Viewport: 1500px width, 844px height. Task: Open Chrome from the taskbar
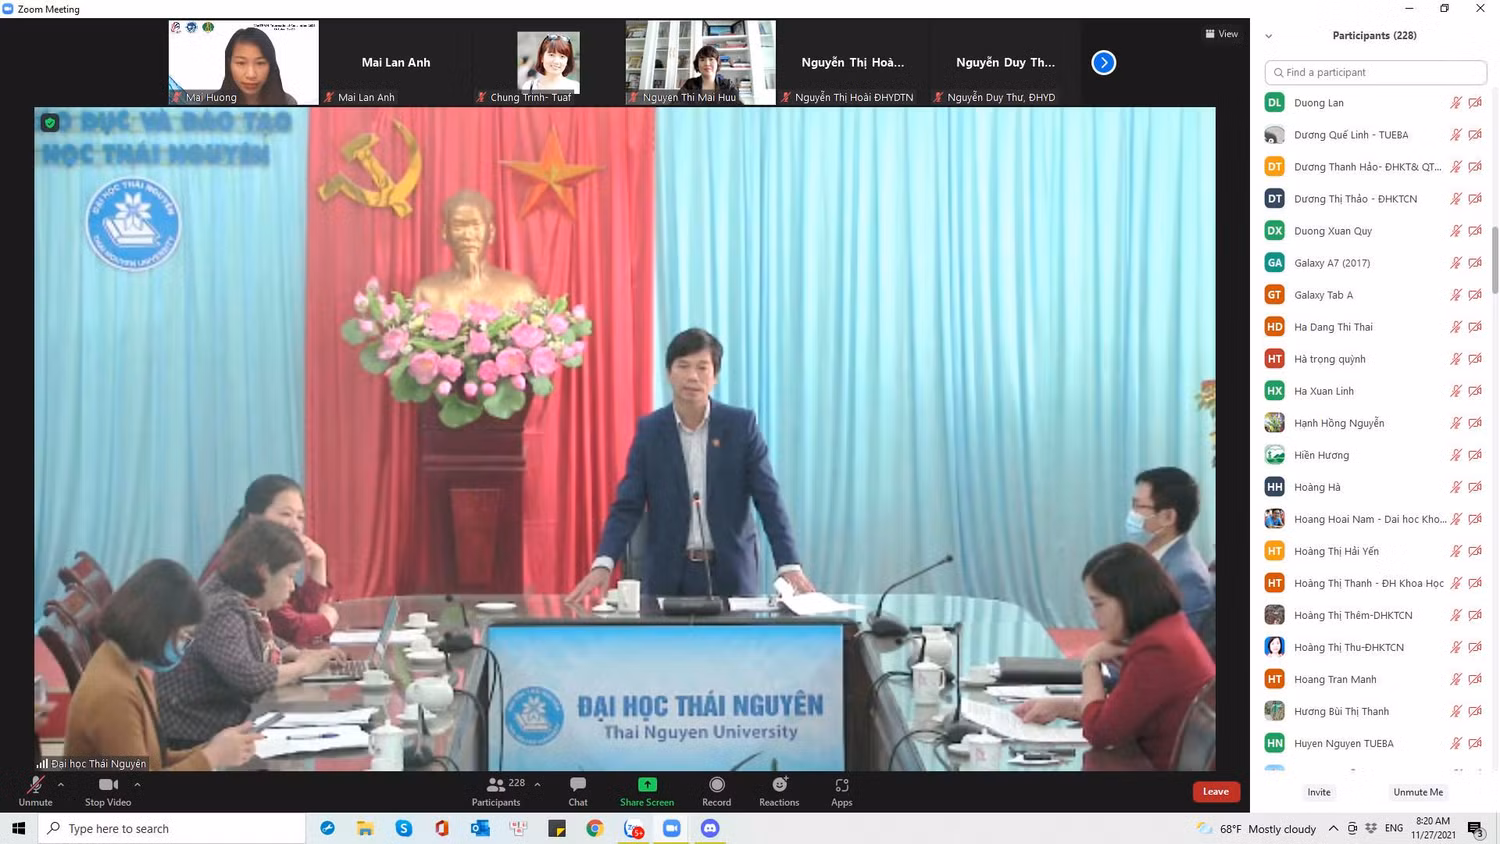pos(595,828)
